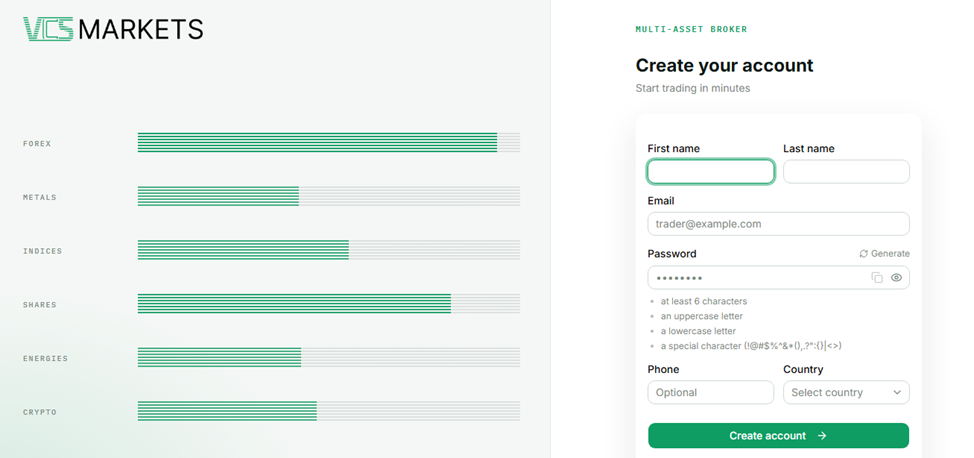Click the 'at least 6 characters' rule
Image resolution: width=974 pixels, height=458 pixels.
[x=704, y=301]
